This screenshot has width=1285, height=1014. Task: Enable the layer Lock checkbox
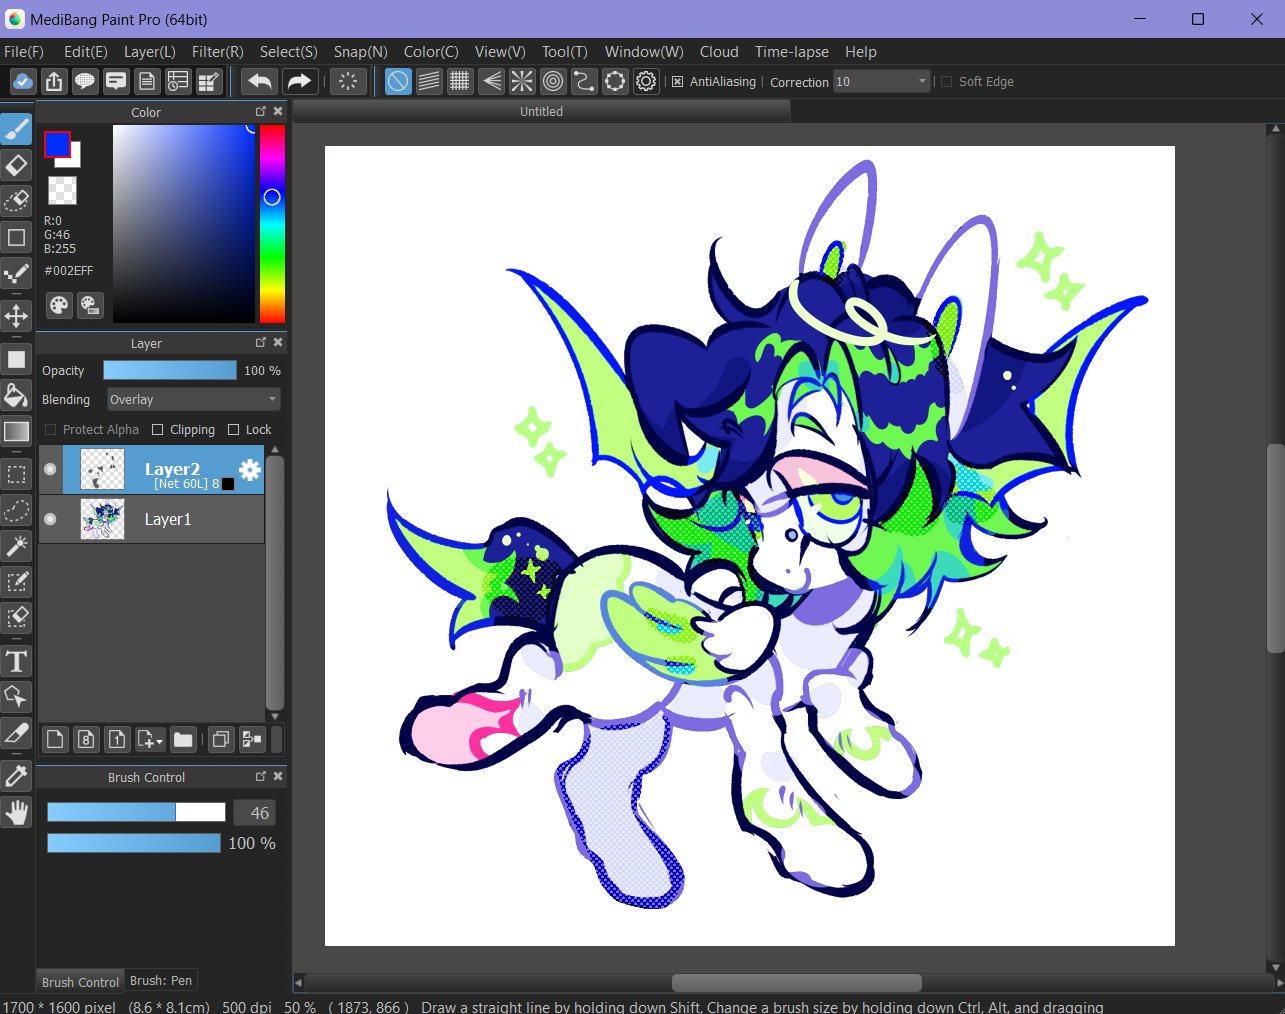point(234,430)
